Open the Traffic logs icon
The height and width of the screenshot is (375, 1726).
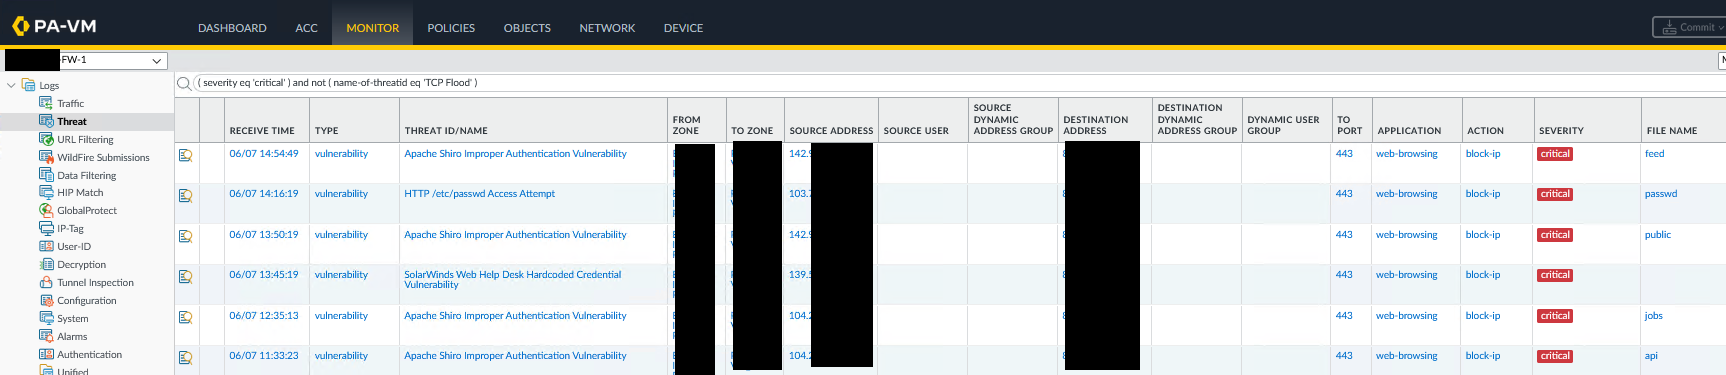45,103
